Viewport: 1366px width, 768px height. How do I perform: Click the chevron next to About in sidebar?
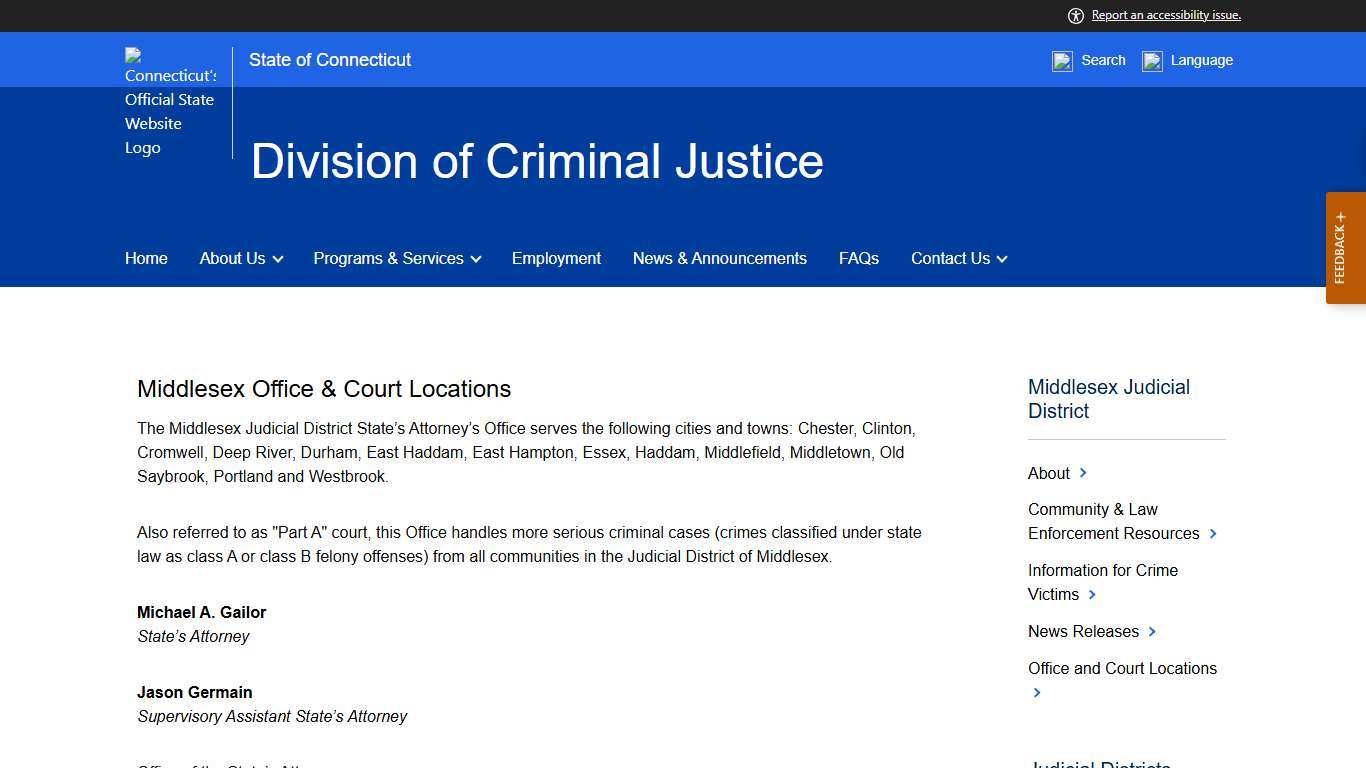click(x=1082, y=473)
